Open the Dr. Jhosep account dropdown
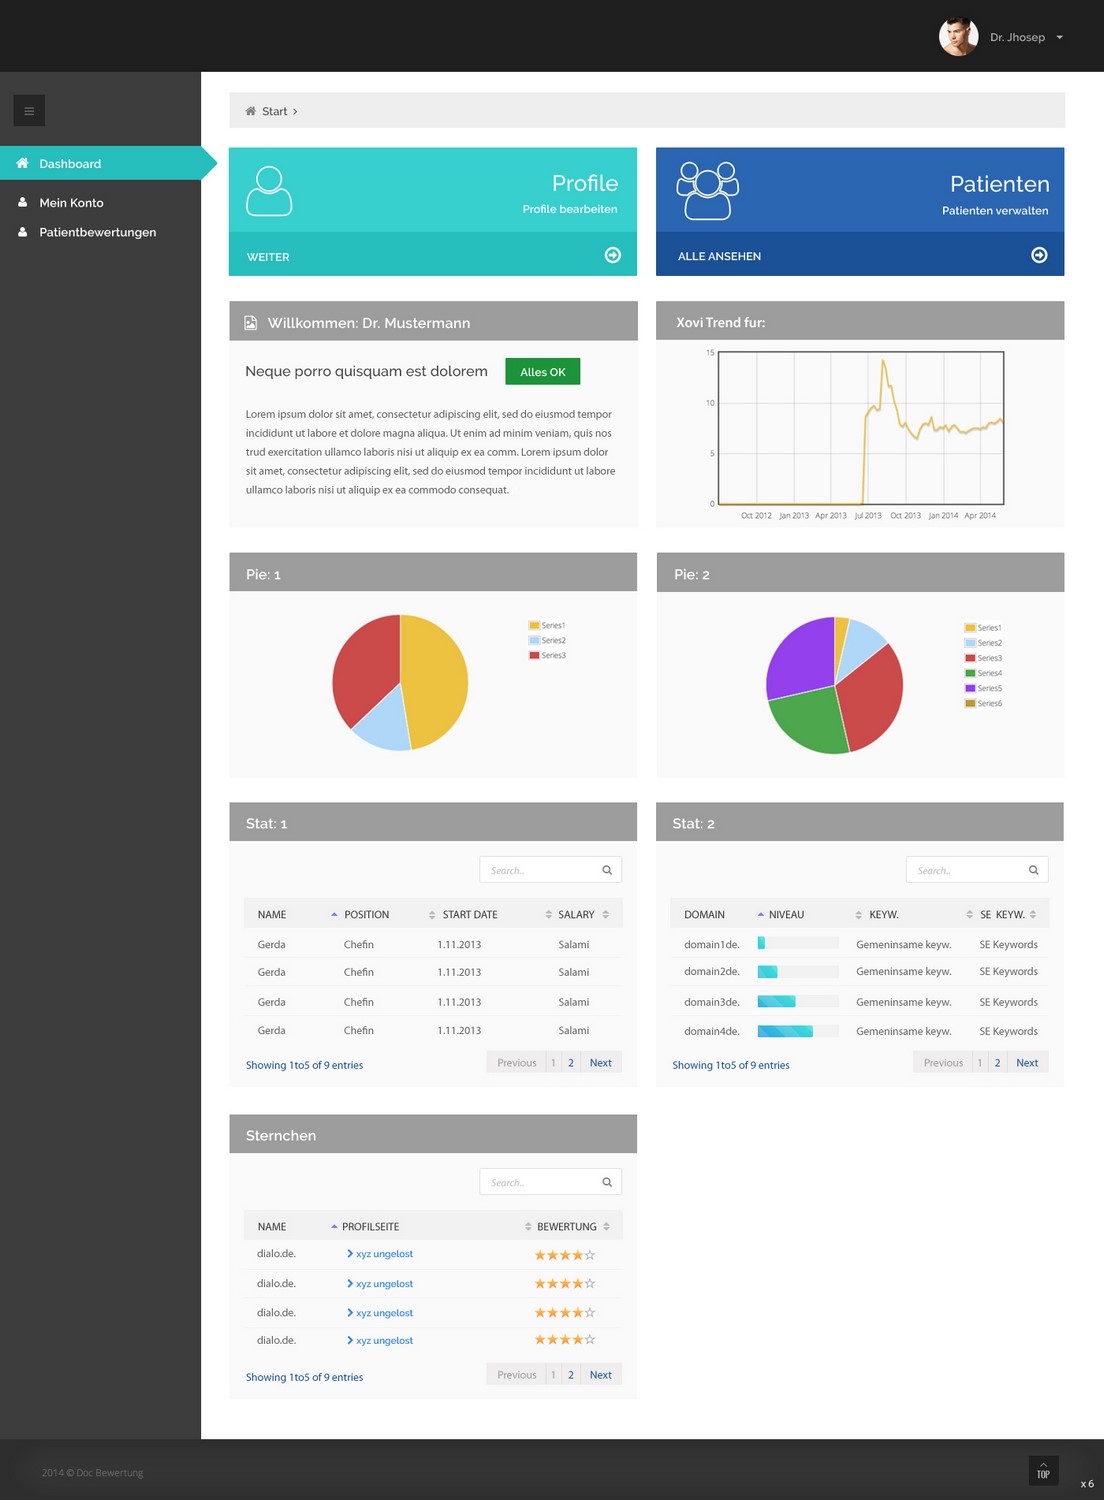This screenshot has width=1104, height=1500. 1058,37
